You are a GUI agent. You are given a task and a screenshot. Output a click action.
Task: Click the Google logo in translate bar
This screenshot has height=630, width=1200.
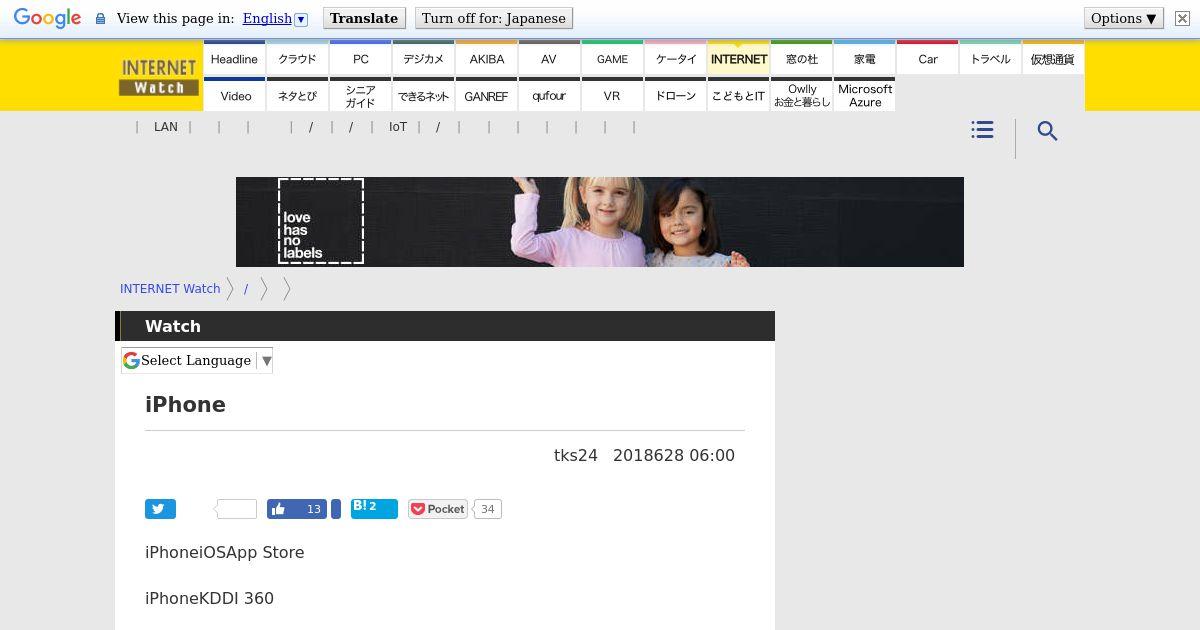(x=47, y=19)
